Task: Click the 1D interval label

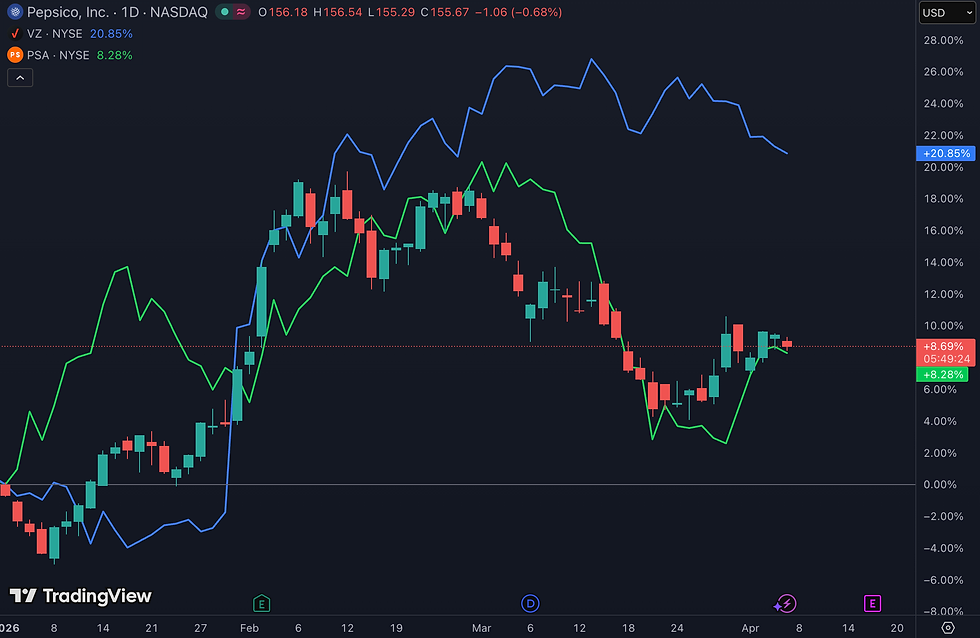Action: (130, 12)
